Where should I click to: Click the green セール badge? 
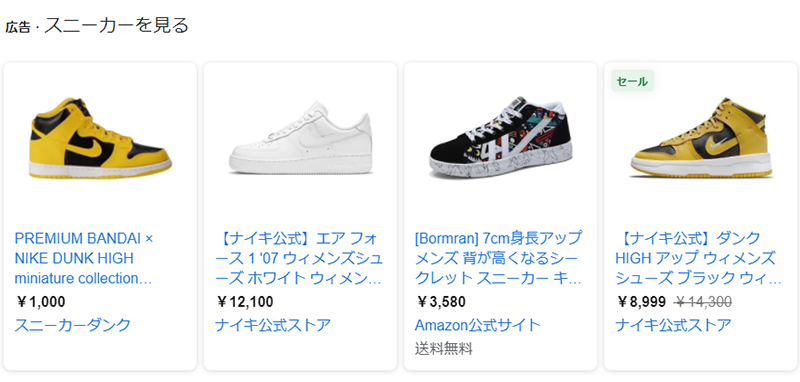(x=632, y=81)
